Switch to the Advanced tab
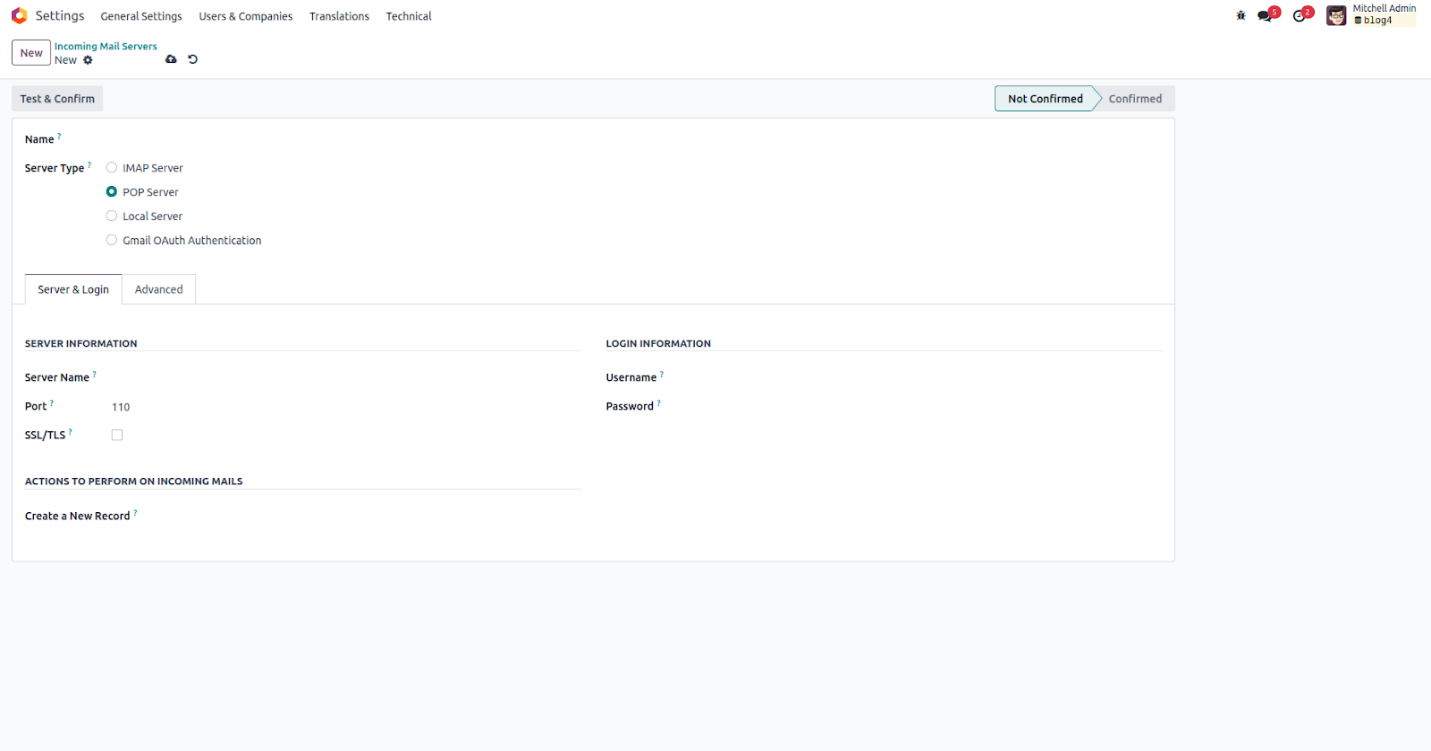 coord(159,289)
